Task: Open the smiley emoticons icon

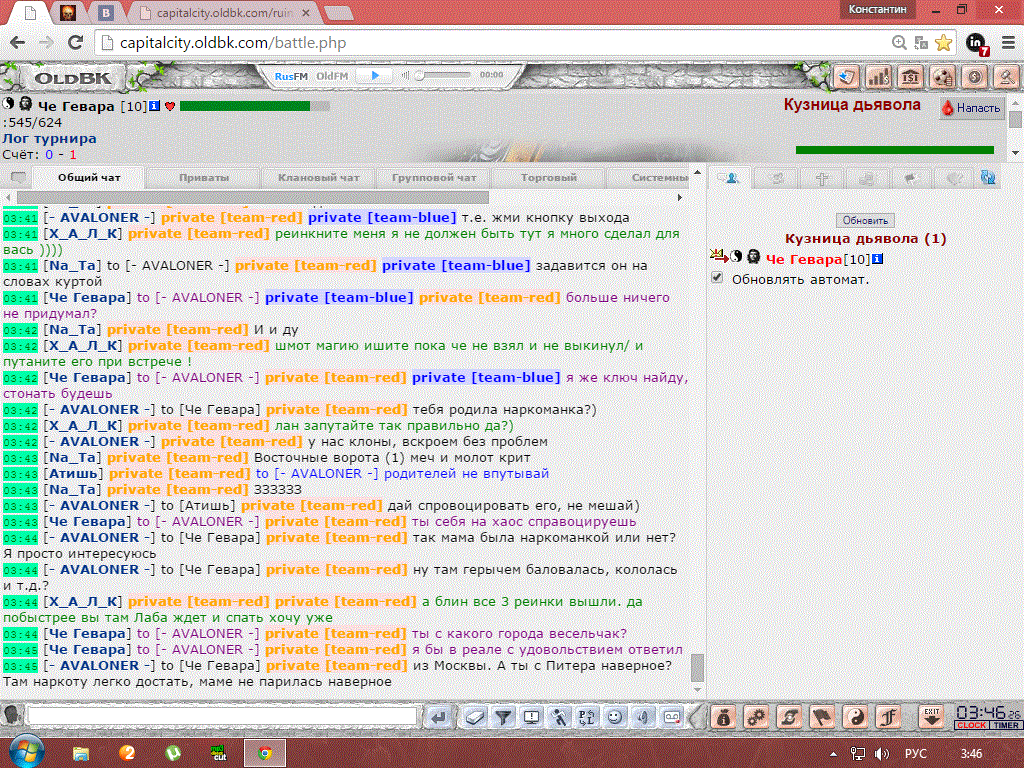Action: tap(615, 718)
